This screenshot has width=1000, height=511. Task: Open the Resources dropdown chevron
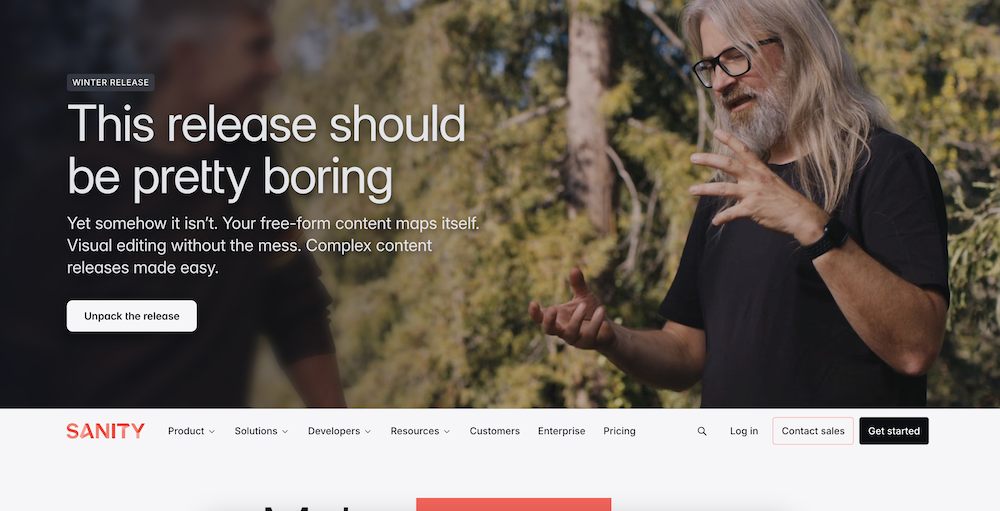[447, 432]
